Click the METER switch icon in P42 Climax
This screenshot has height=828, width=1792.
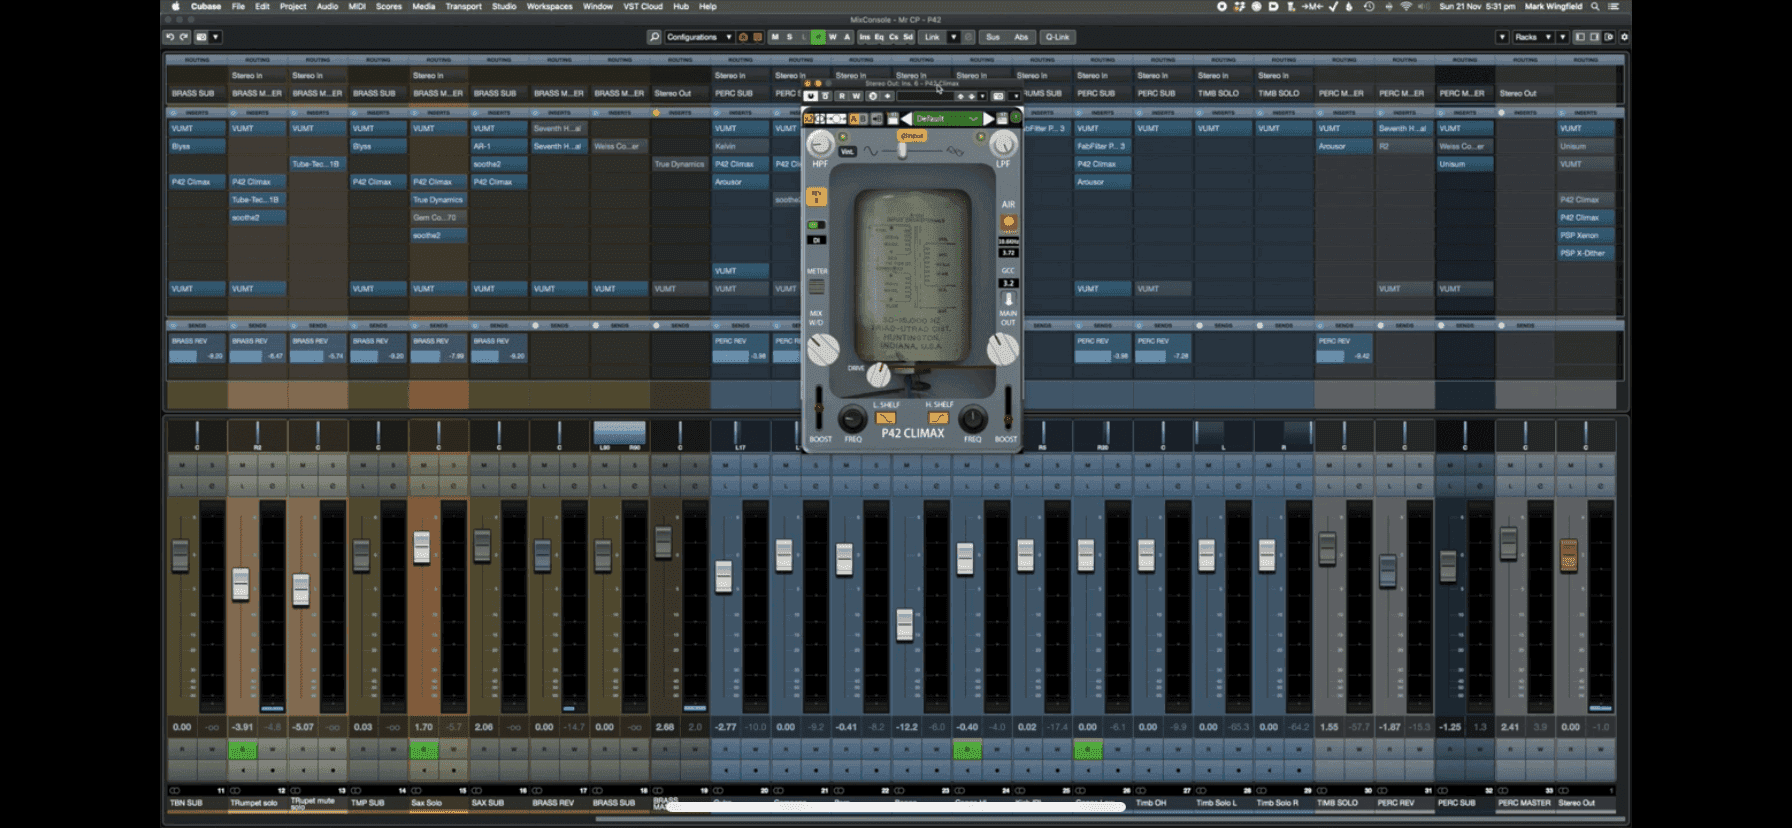(x=817, y=287)
